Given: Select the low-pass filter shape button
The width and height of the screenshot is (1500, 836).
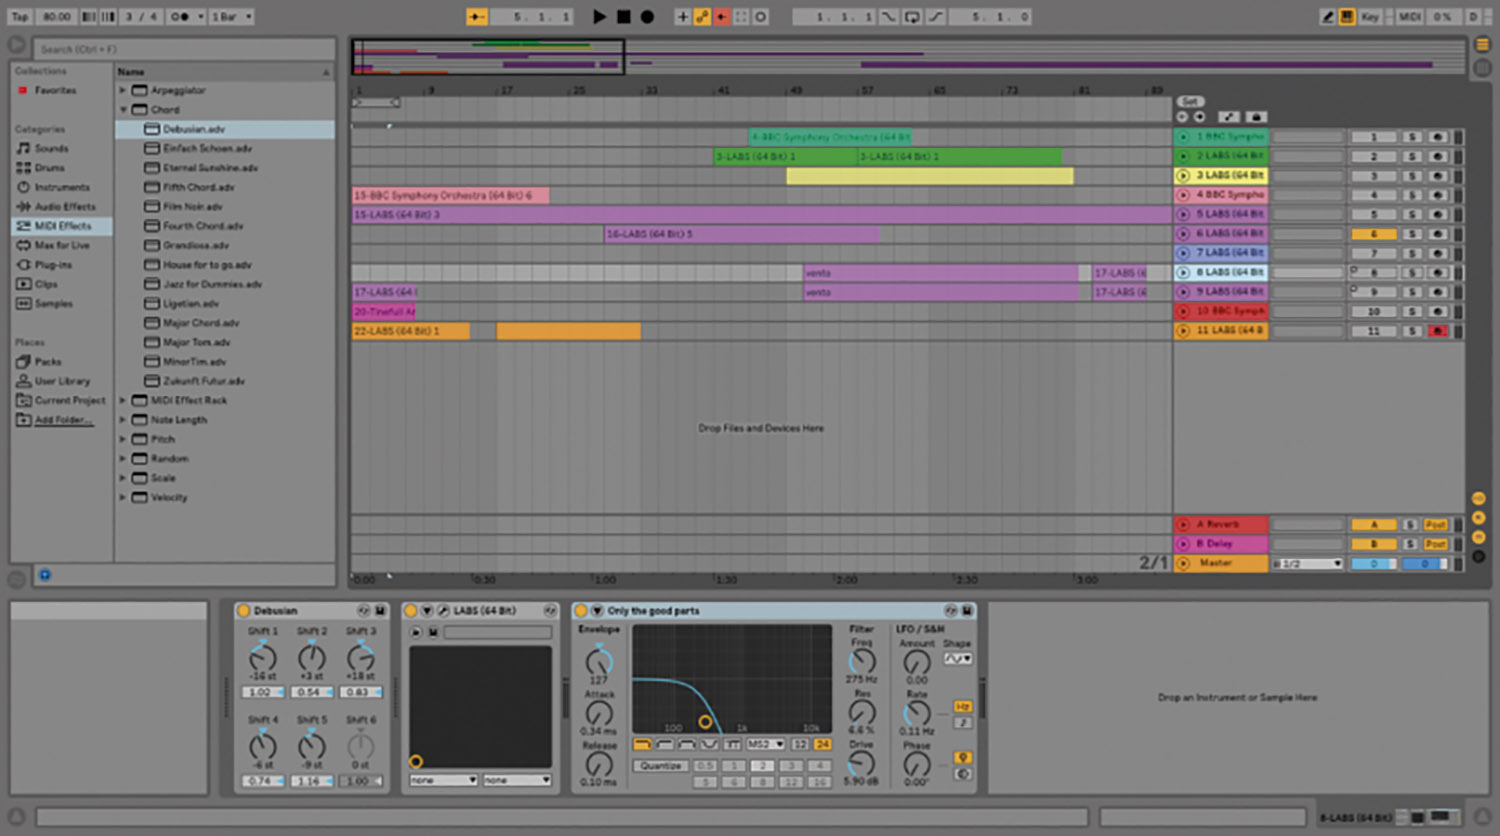Looking at the screenshot, I should (x=642, y=745).
